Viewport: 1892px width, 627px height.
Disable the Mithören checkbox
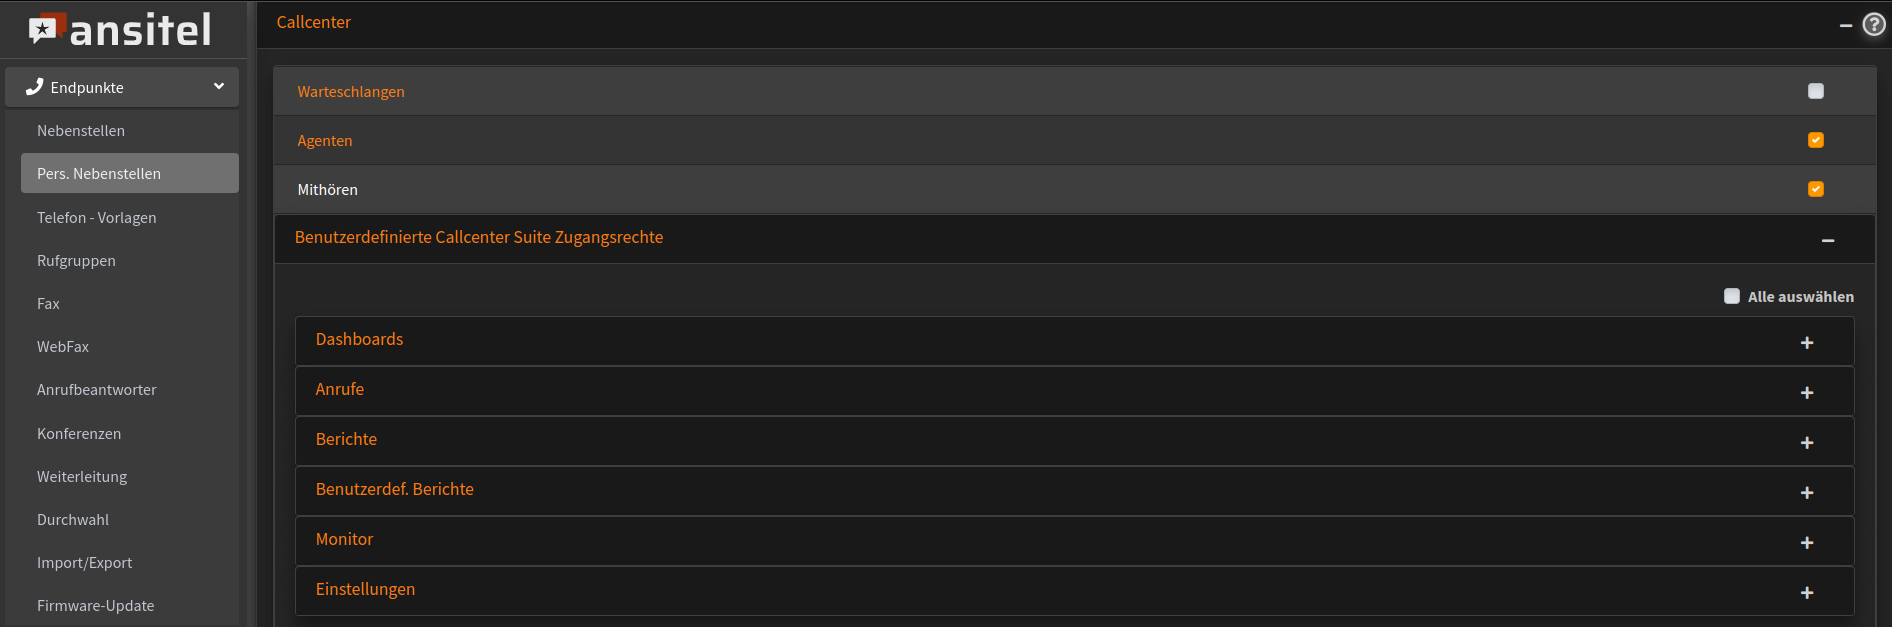tap(1816, 189)
